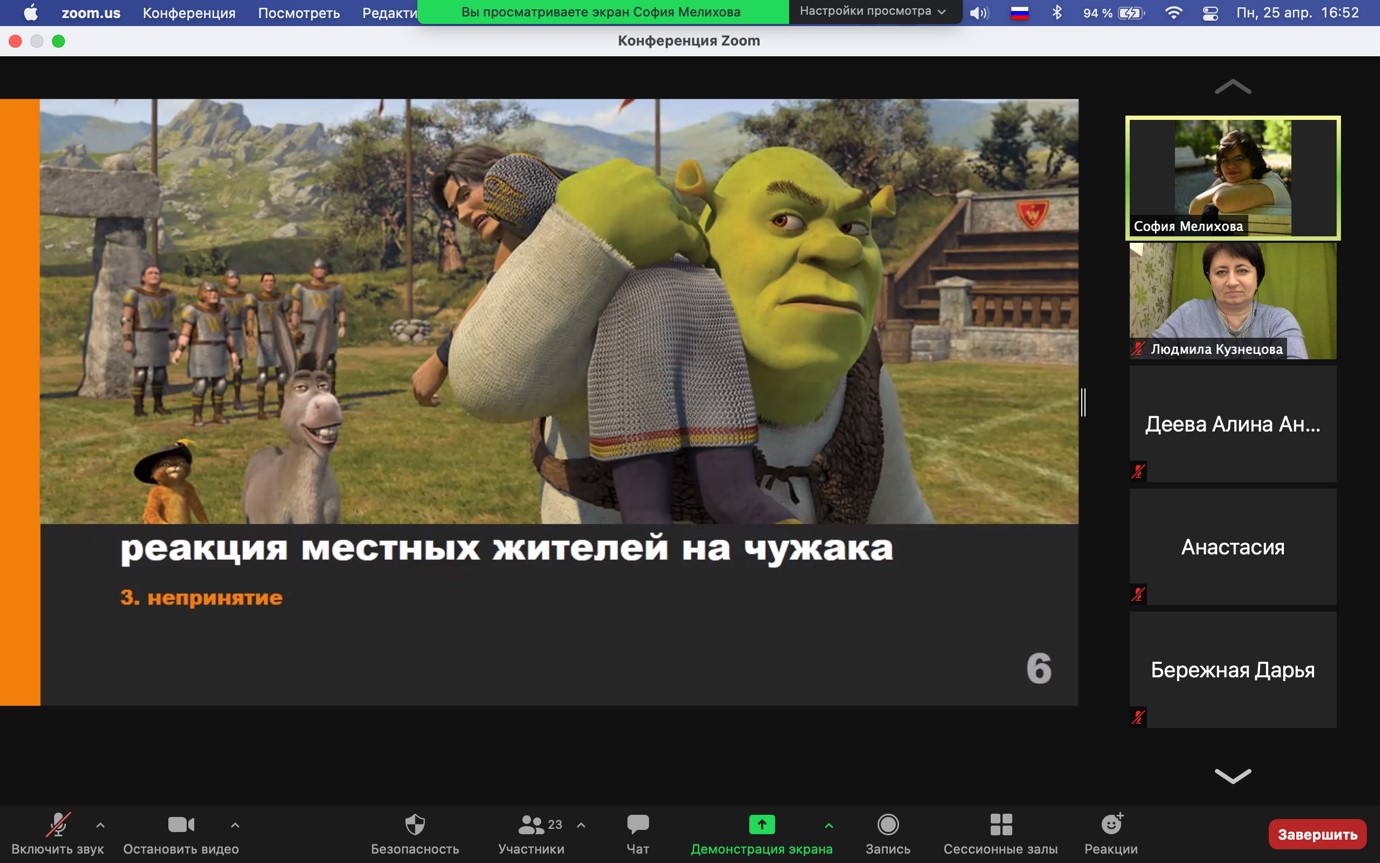This screenshot has width=1380, height=863.
Task: Open the Bluetooth menu bar icon
Action: (x=1057, y=13)
